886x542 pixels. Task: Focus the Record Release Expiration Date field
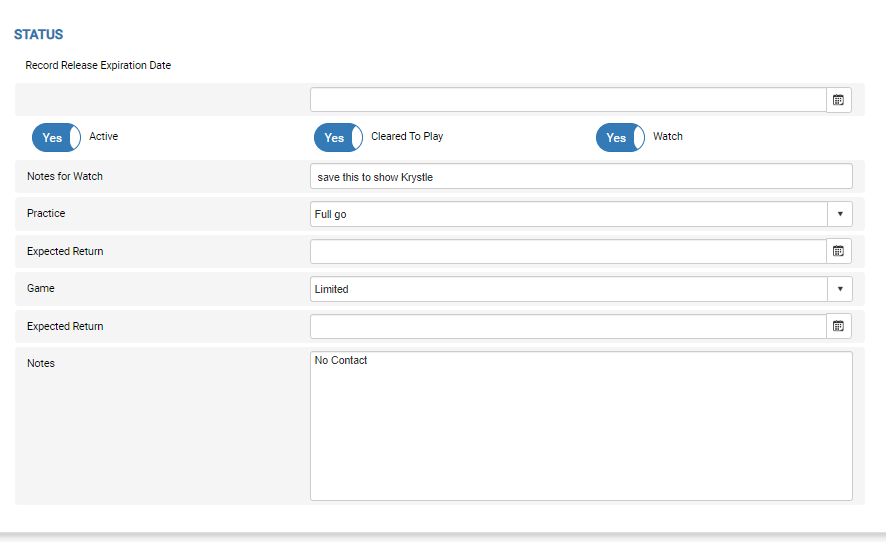[568, 100]
